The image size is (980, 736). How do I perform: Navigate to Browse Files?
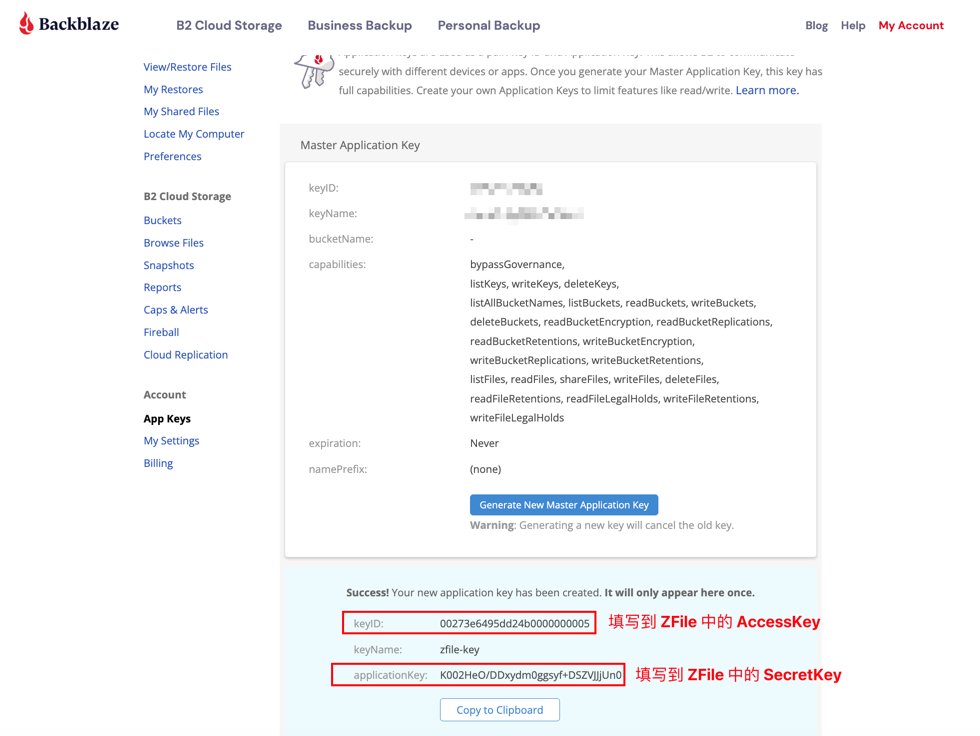click(x=173, y=243)
